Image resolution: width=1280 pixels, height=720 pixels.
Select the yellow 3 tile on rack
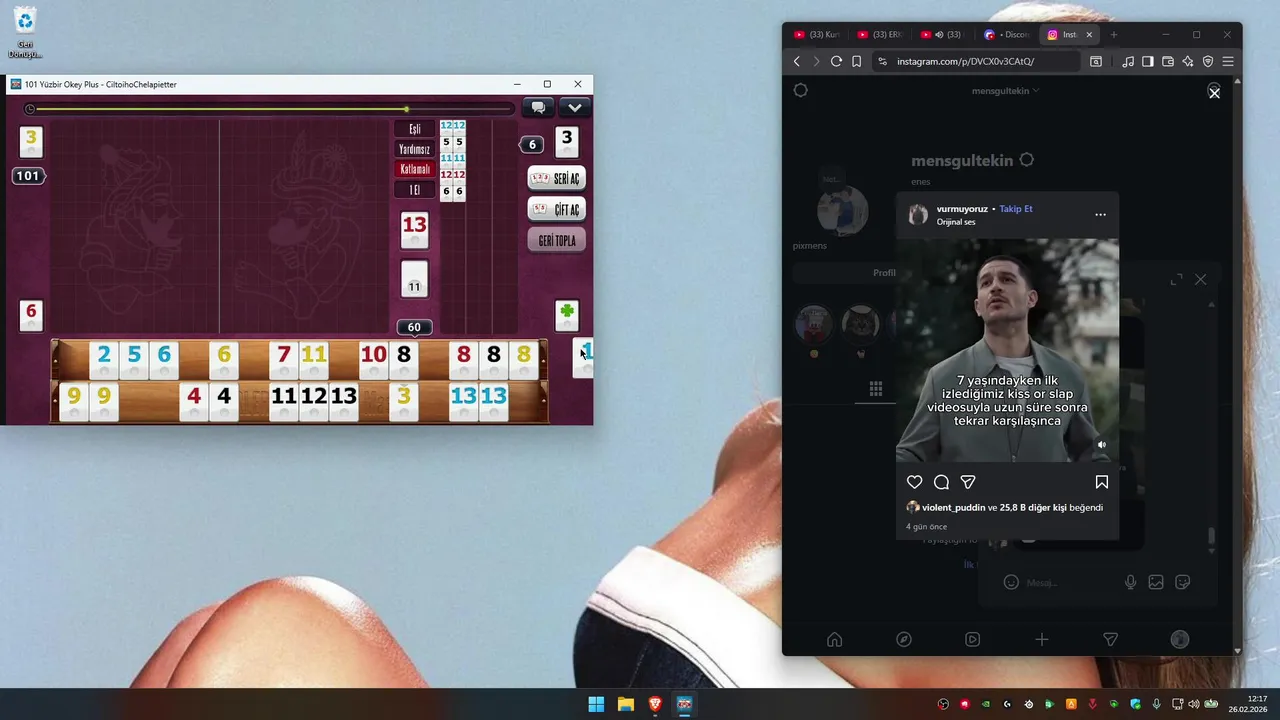pyautogui.click(x=404, y=401)
